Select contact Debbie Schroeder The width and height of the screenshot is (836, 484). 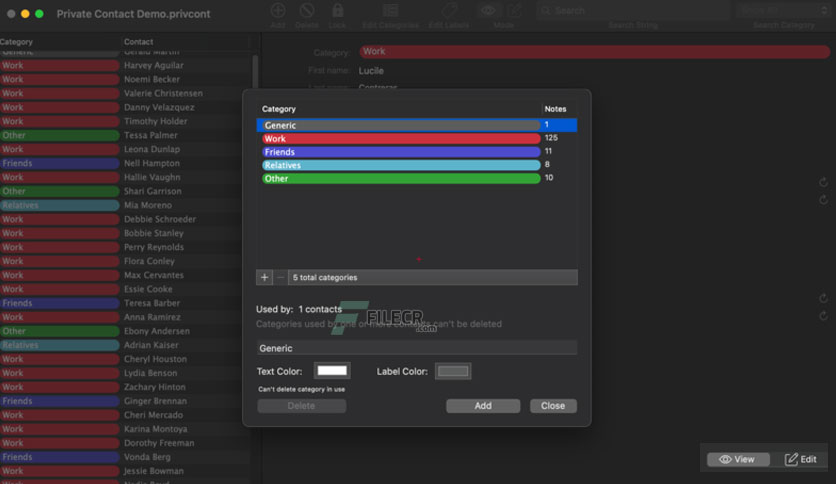point(159,219)
